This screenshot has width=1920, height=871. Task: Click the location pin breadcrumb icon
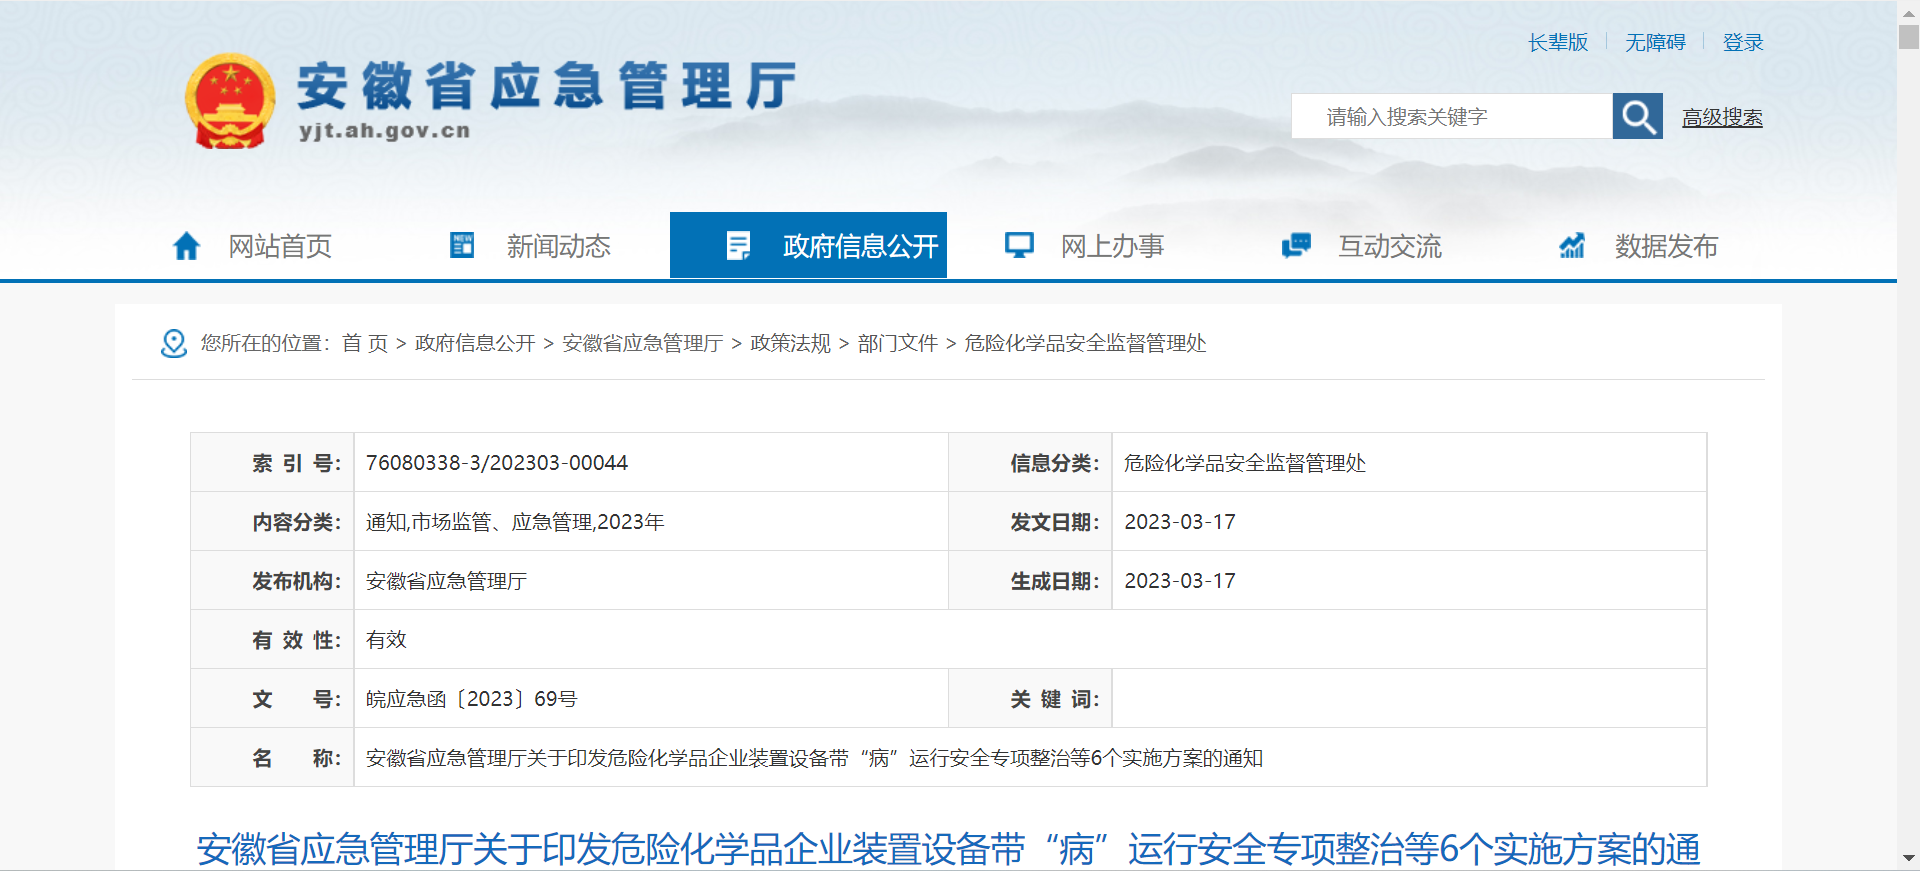[x=174, y=343]
